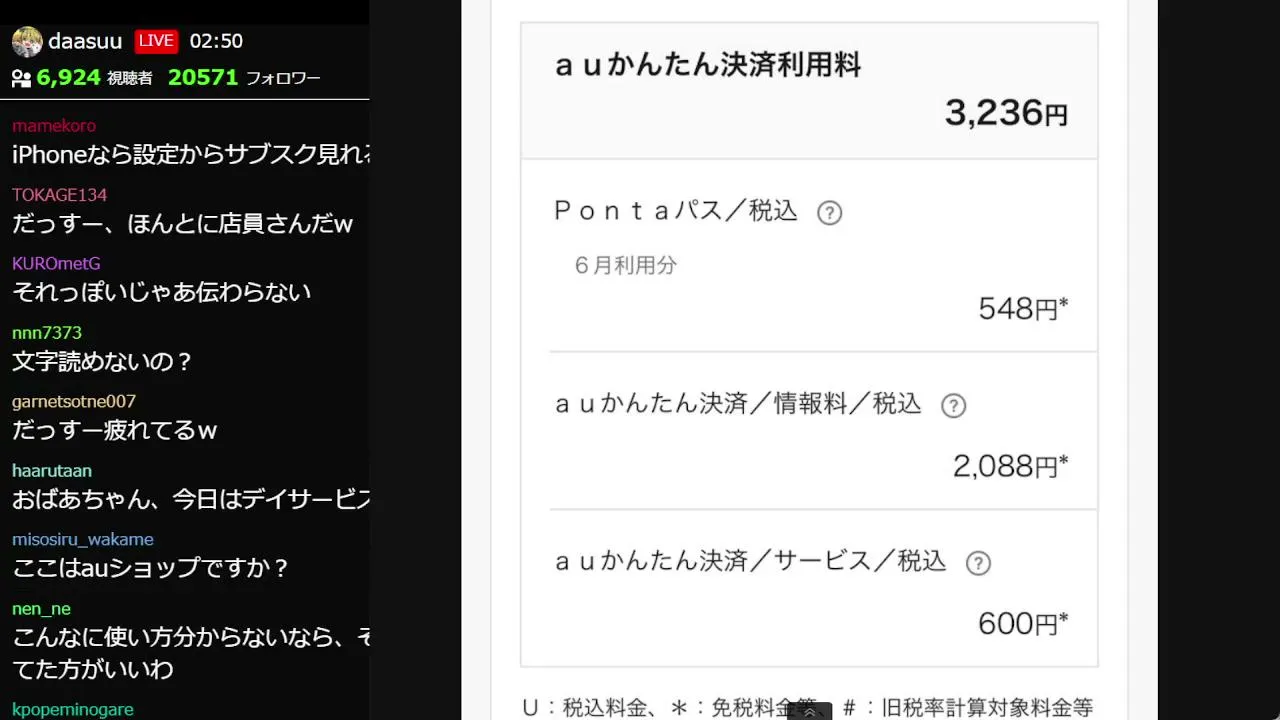
Task: Open the daasuu channel name
Action: point(85,41)
